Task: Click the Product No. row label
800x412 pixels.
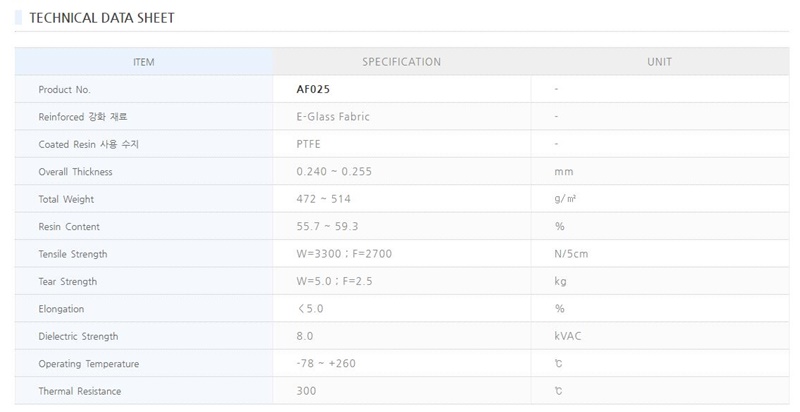Action: [64, 90]
